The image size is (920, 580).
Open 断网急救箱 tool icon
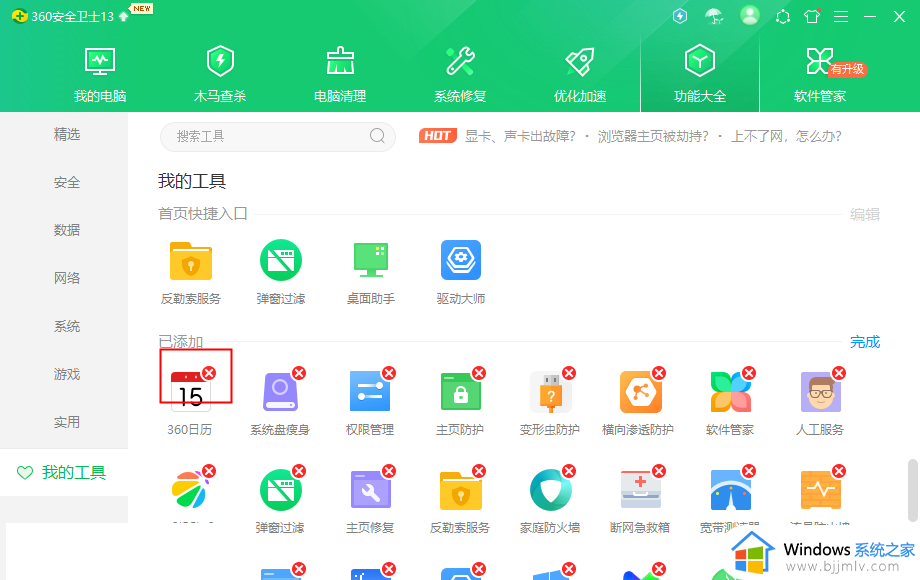coord(641,490)
